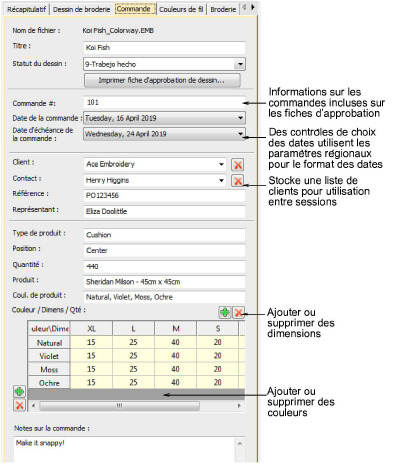Select the S column header
The image size is (399, 464).
click(218, 329)
